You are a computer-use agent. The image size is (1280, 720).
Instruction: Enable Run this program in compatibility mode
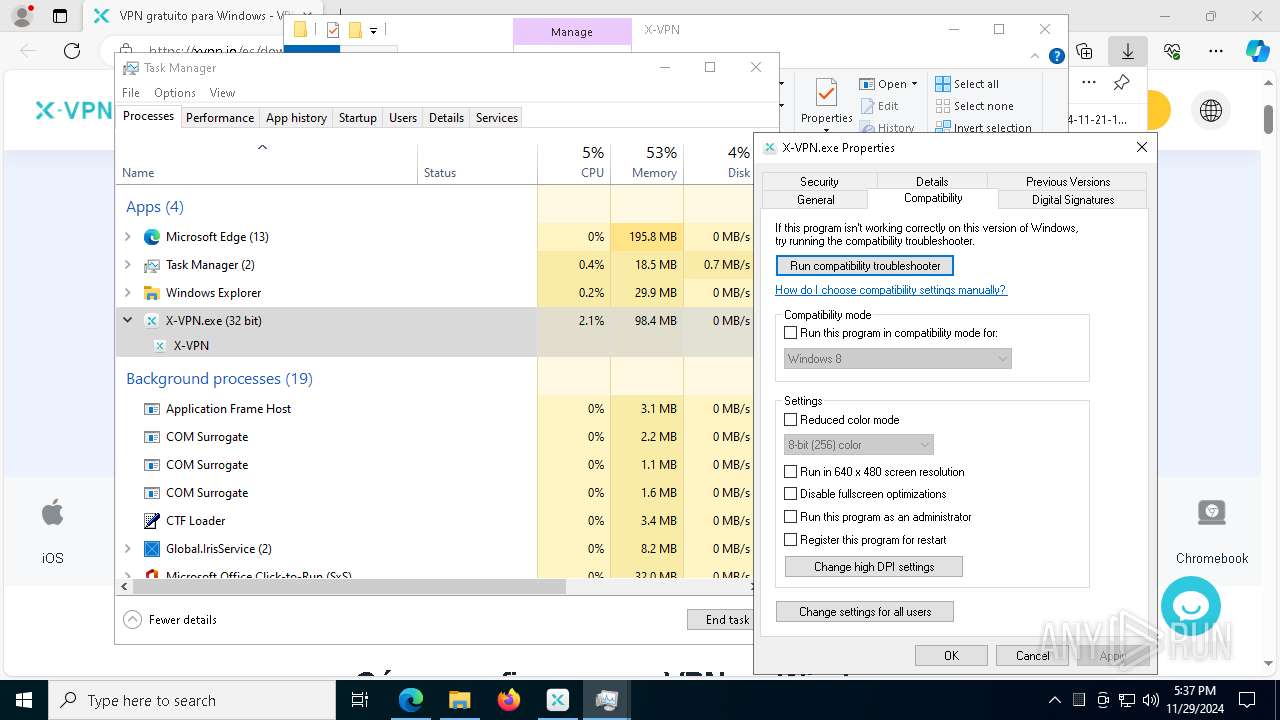(791, 333)
